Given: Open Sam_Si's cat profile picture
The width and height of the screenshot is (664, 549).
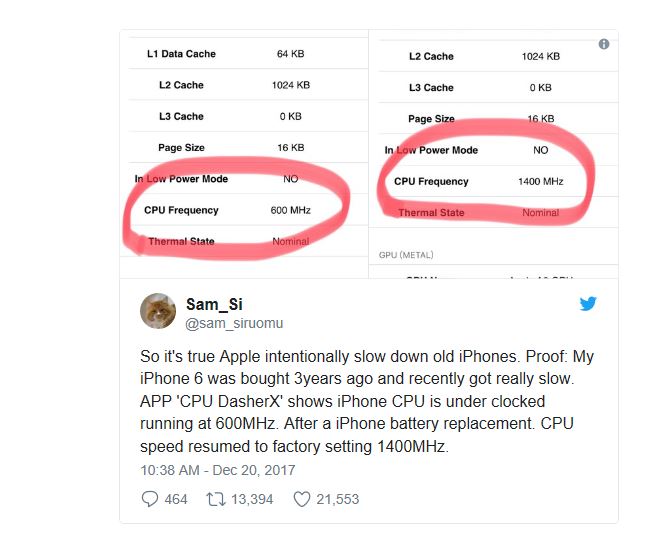Looking at the screenshot, I should coord(157,311).
